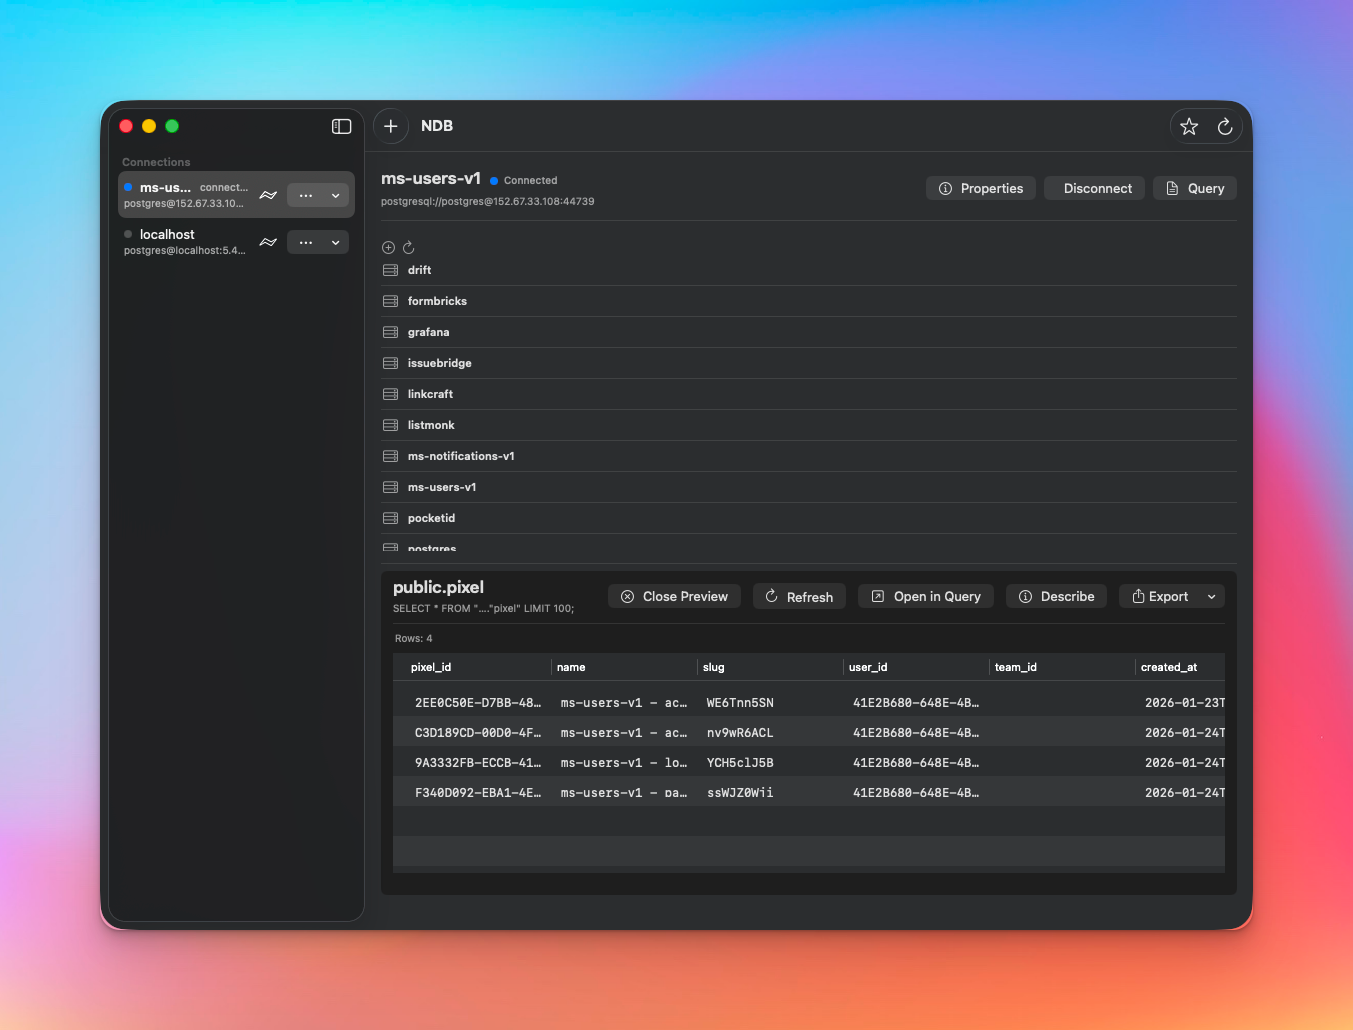Select the grafana database
The height and width of the screenshot is (1030, 1353).
[x=429, y=332]
